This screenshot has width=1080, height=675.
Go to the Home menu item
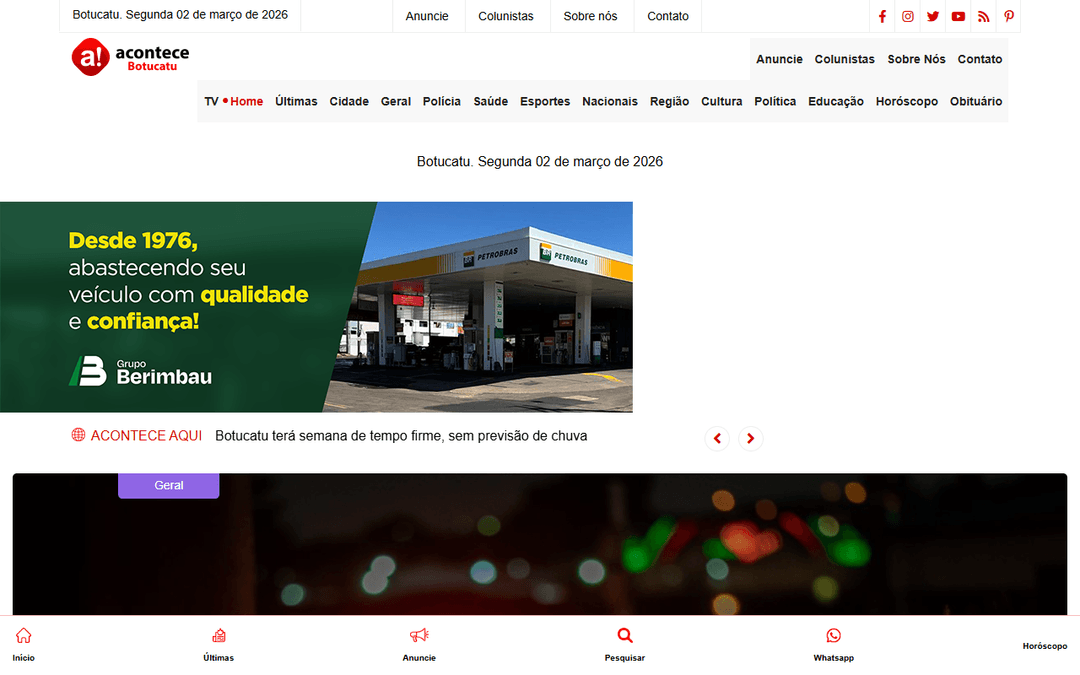247,101
